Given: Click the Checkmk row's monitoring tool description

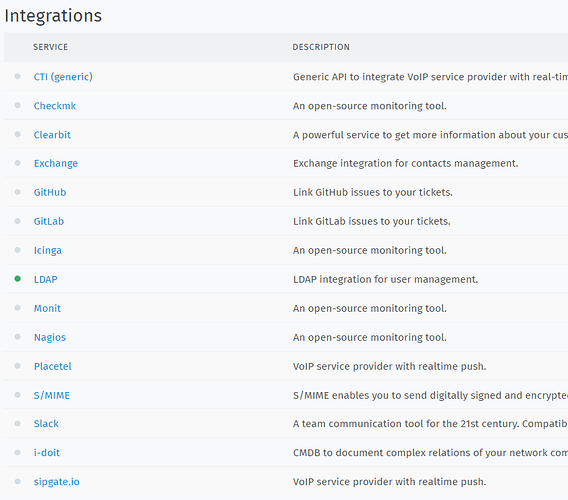Looking at the screenshot, I should pos(369,106).
